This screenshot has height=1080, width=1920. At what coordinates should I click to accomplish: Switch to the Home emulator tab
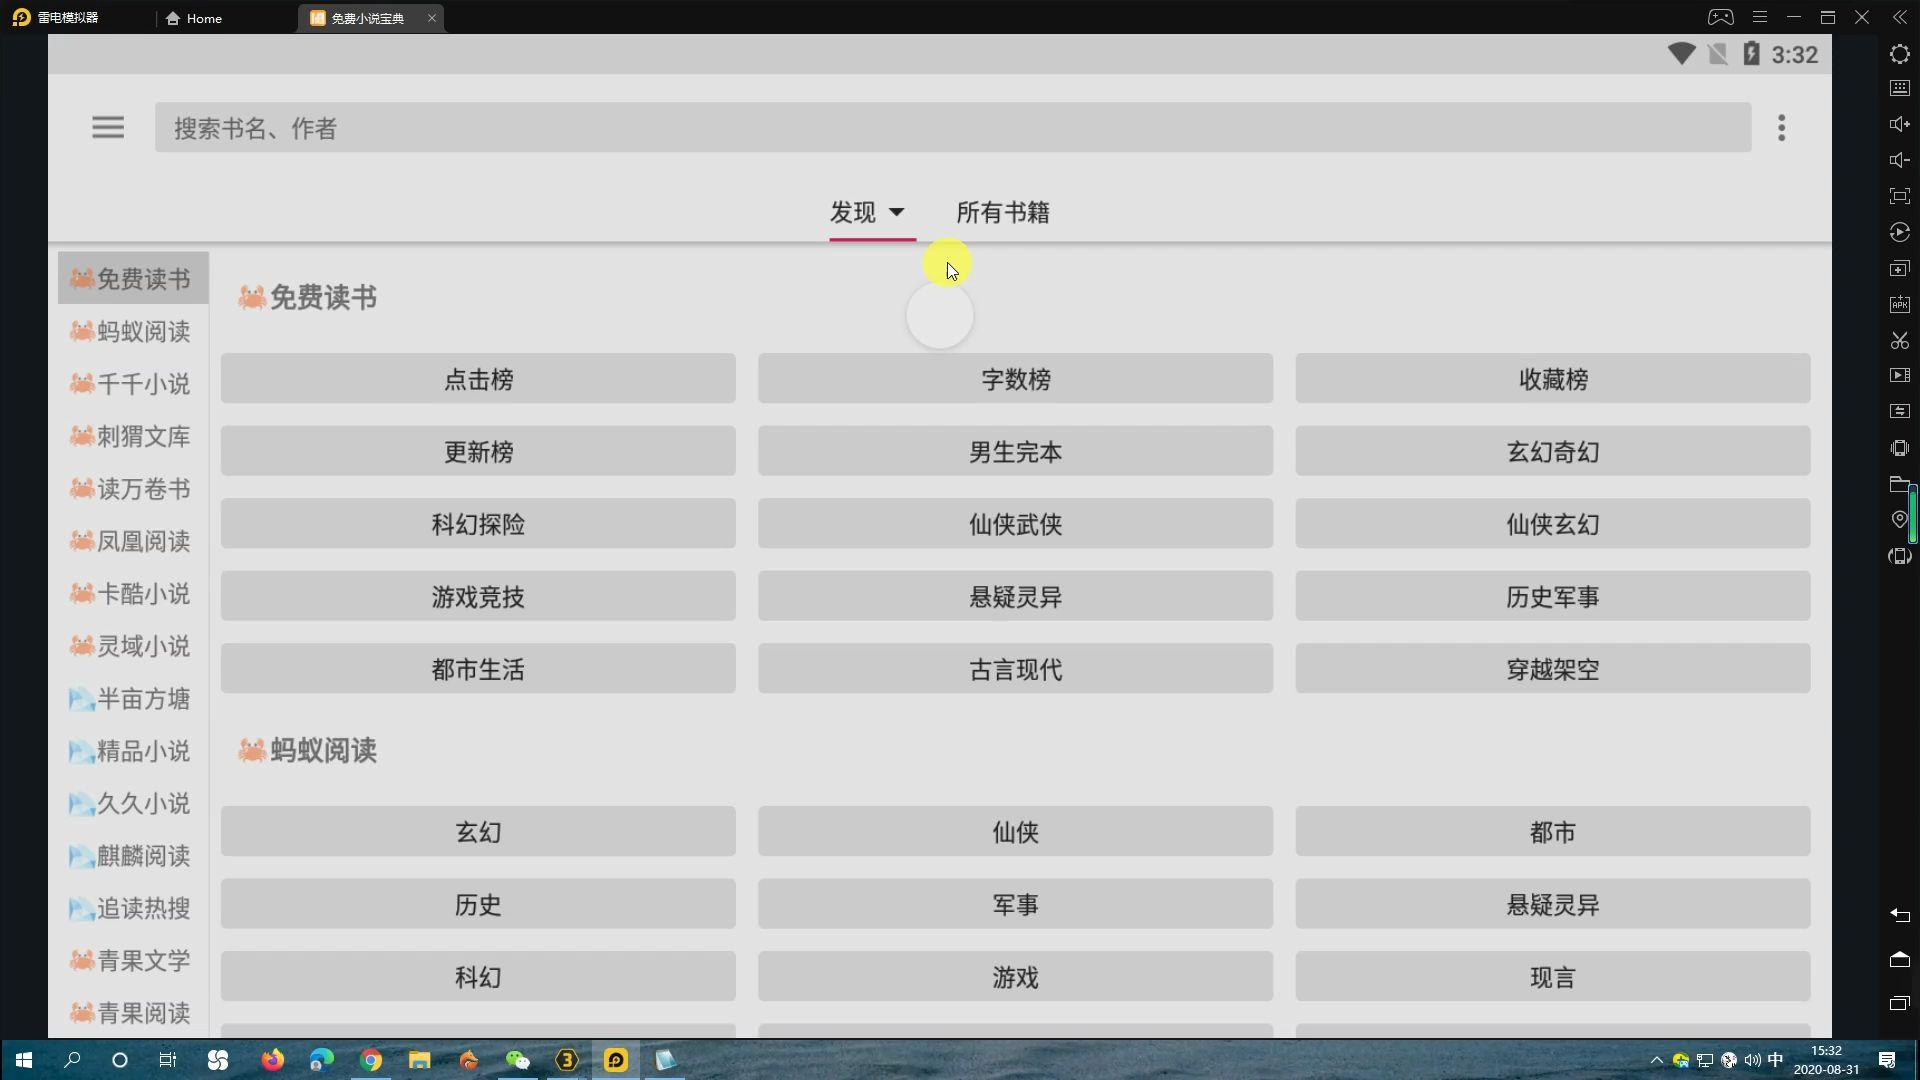(194, 18)
